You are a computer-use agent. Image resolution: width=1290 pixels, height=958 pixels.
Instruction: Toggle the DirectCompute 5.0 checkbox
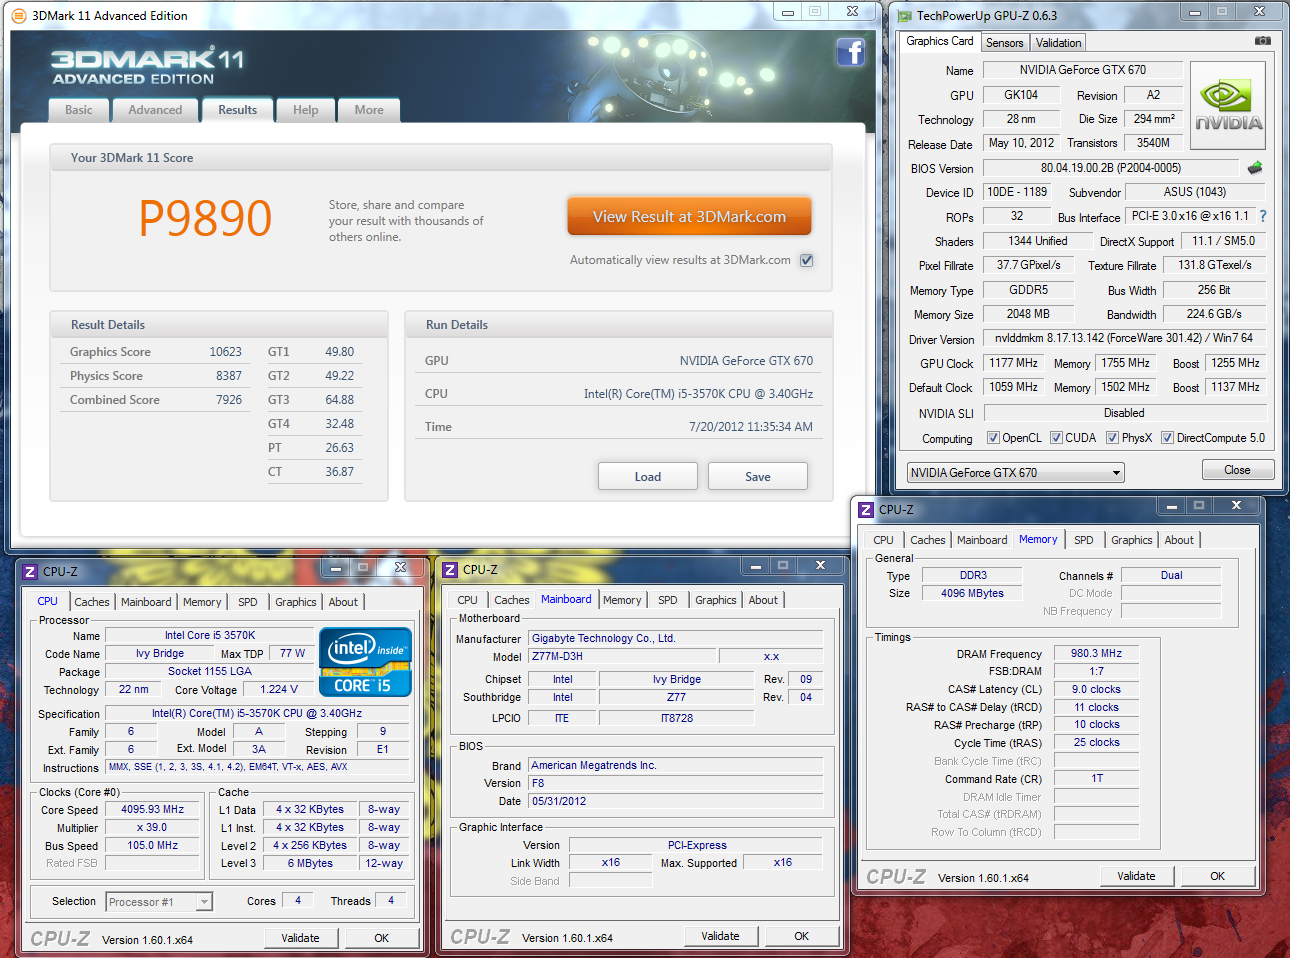1167,438
